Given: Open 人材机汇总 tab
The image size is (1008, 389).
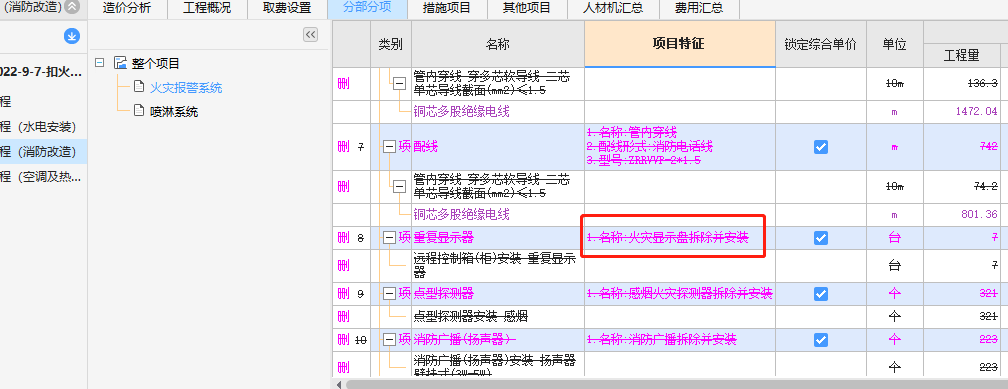Looking at the screenshot, I should (612, 8).
